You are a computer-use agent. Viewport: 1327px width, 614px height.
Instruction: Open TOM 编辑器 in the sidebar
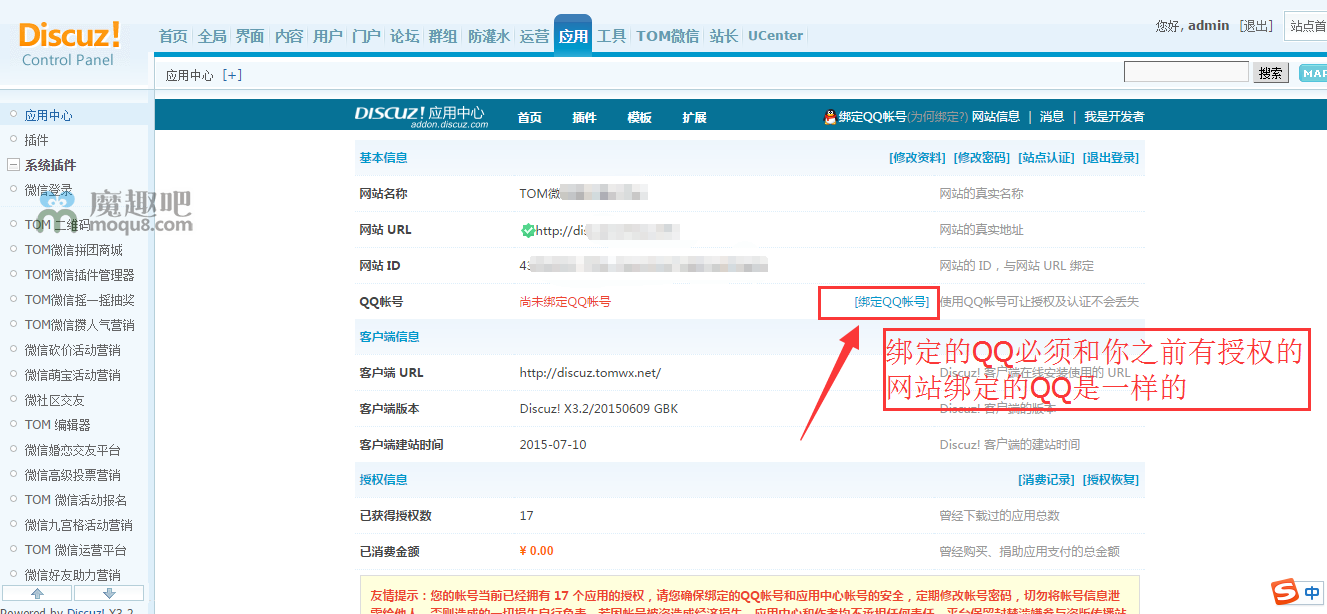57,425
